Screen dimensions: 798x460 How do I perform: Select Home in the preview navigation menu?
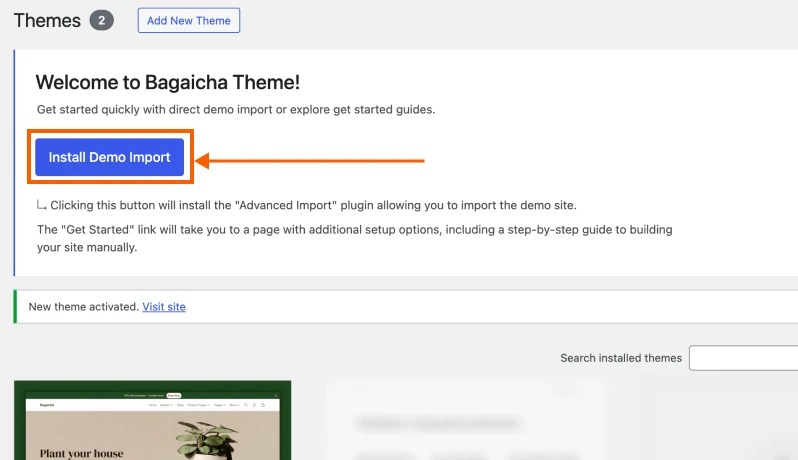pyautogui.click(x=152, y=405)
